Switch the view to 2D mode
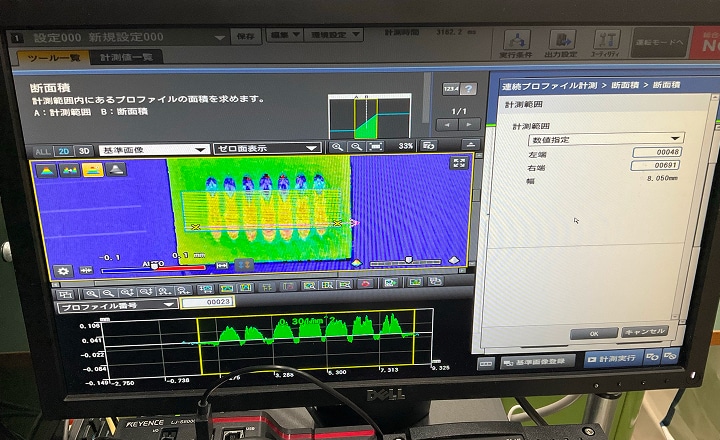The image size is (720, 440). (x=64, y=150)
